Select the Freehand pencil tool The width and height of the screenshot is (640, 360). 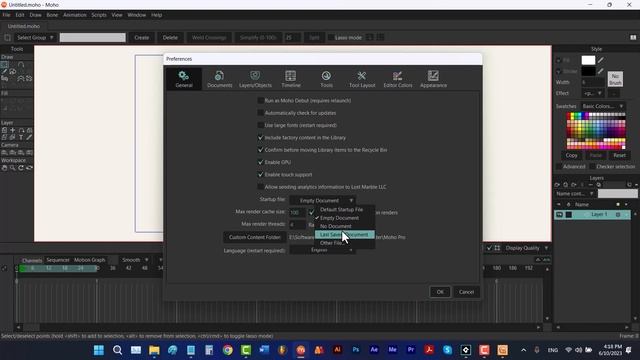[4, 71]
